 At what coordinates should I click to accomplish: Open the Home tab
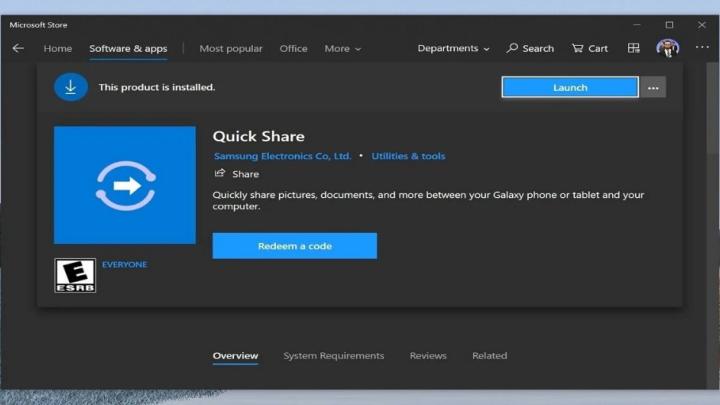58,48
